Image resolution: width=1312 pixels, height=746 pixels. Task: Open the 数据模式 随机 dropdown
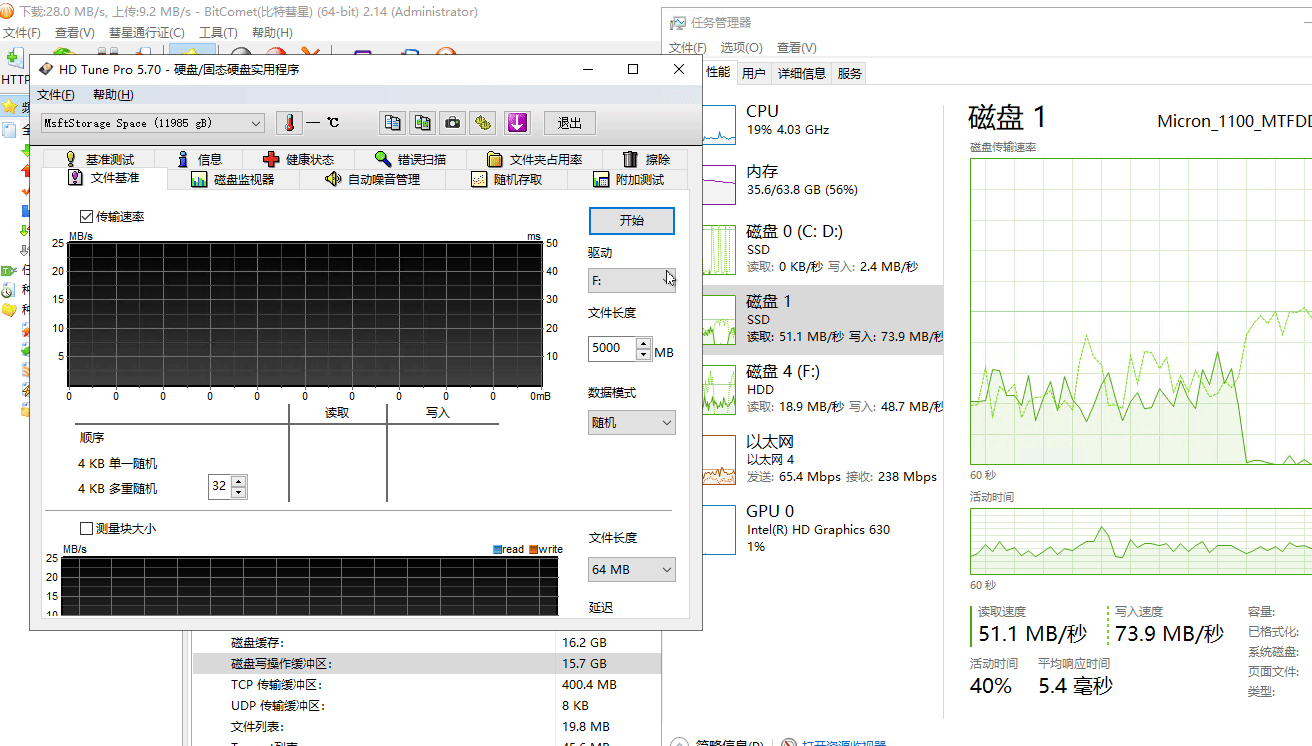pos(632,423)
